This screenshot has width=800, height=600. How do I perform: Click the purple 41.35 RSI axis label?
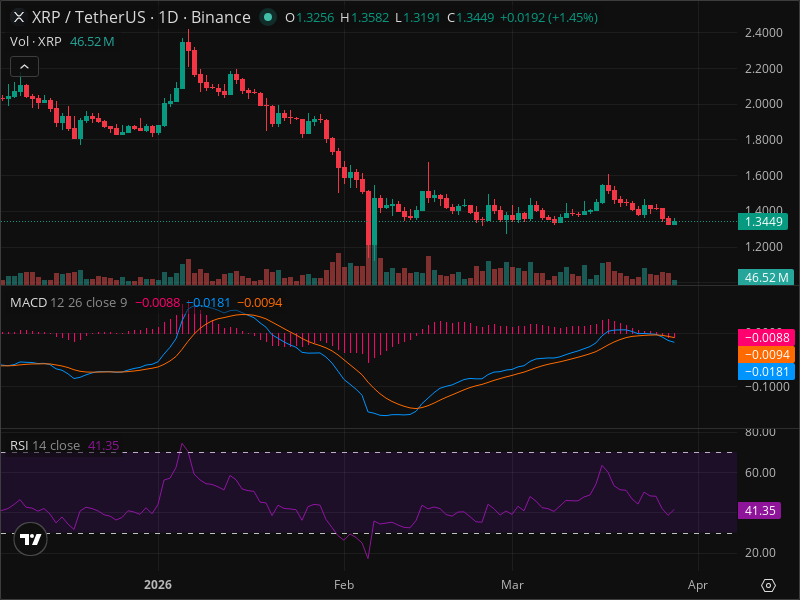click(x=759, y=511)
